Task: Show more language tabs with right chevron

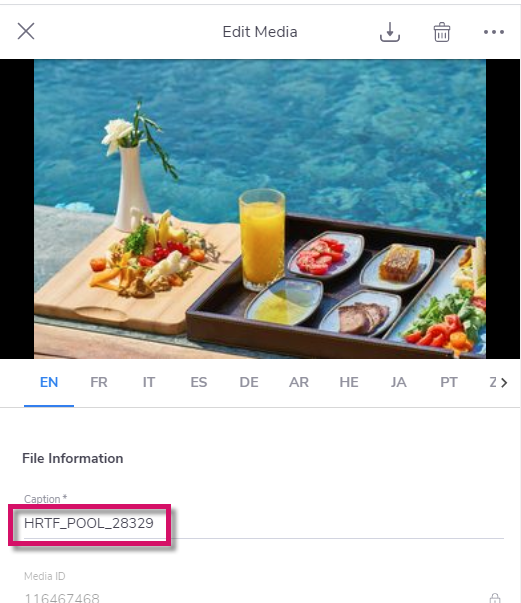Action: click(504, 382)
